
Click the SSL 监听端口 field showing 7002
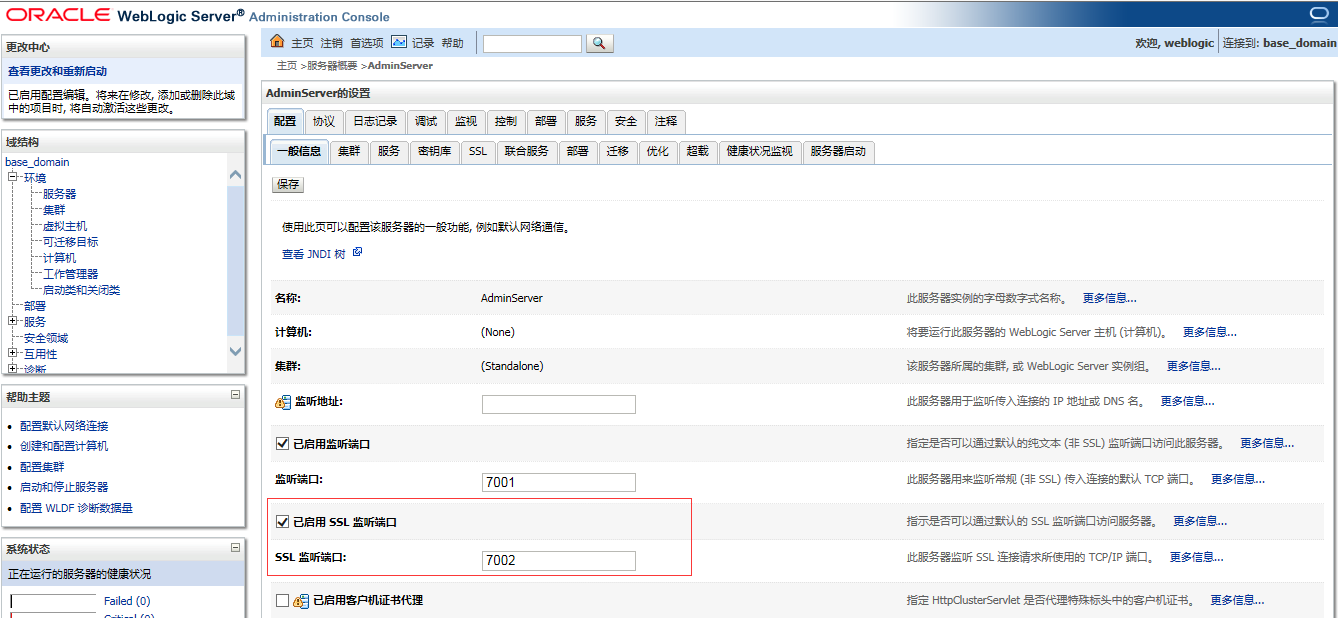pos(558,560)
